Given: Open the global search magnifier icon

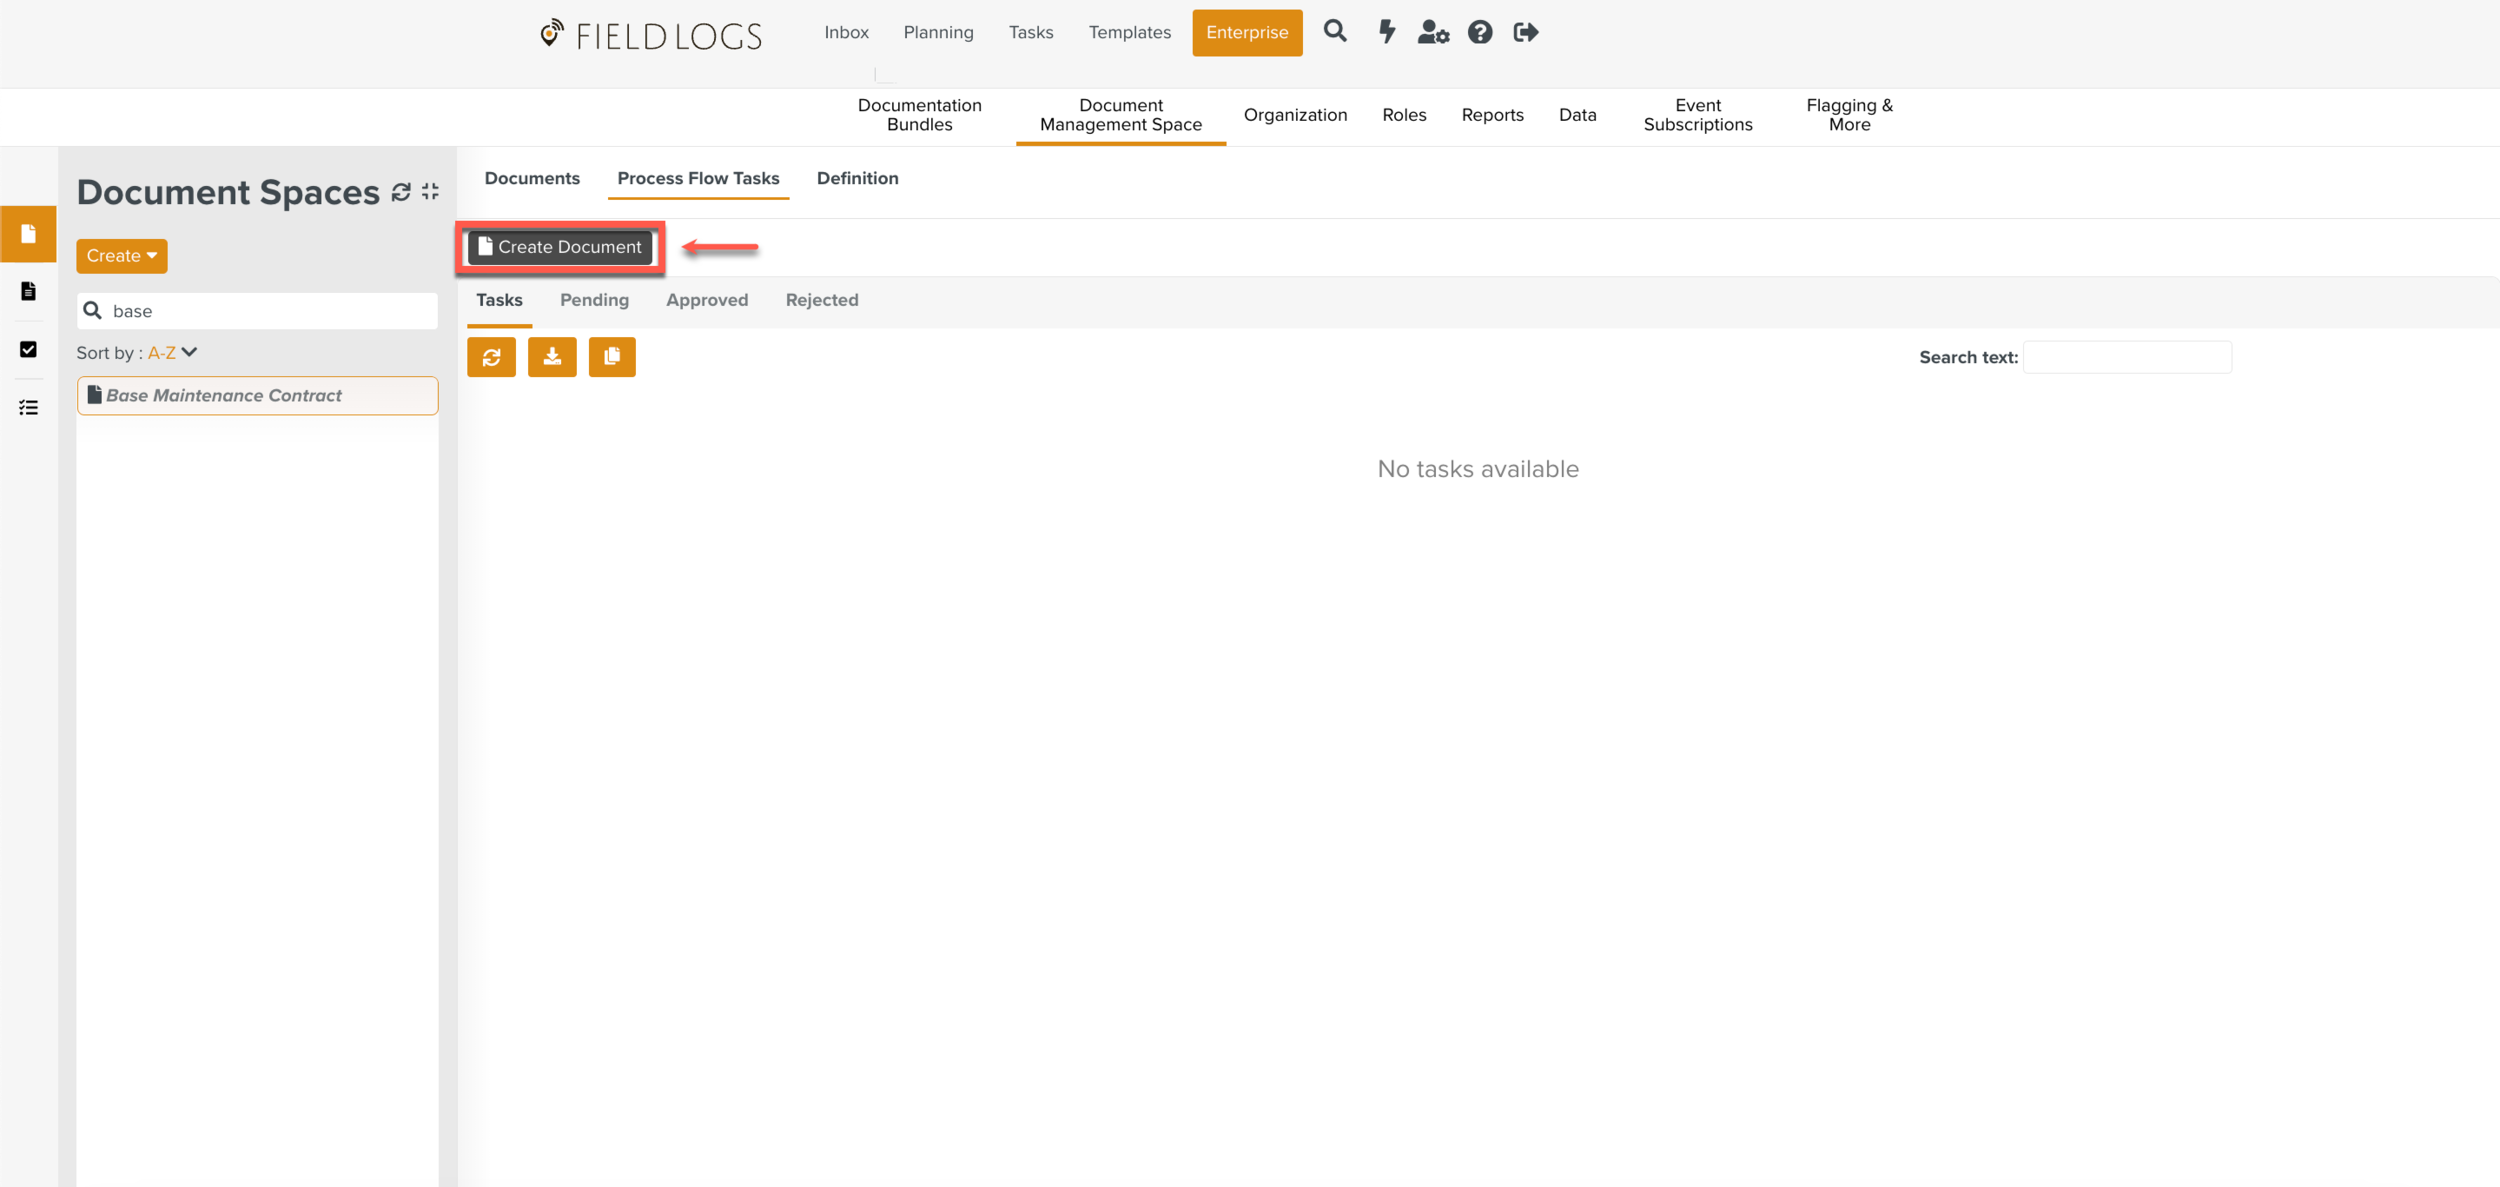Looking at the screenshot, I should pyautogui.click(x=1335, y=32).
